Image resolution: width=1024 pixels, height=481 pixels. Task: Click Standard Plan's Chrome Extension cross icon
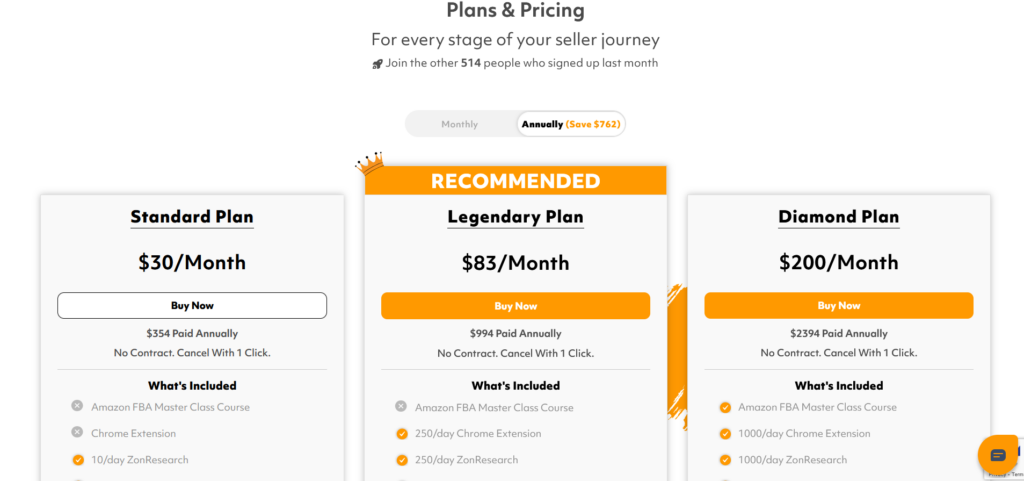tap(77, 432)
